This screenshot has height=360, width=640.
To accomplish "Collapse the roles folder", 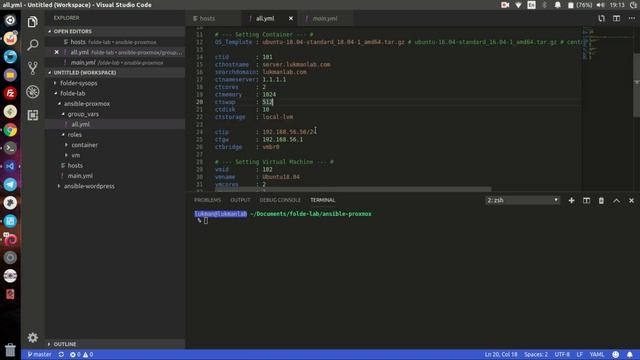I will 74,135.
